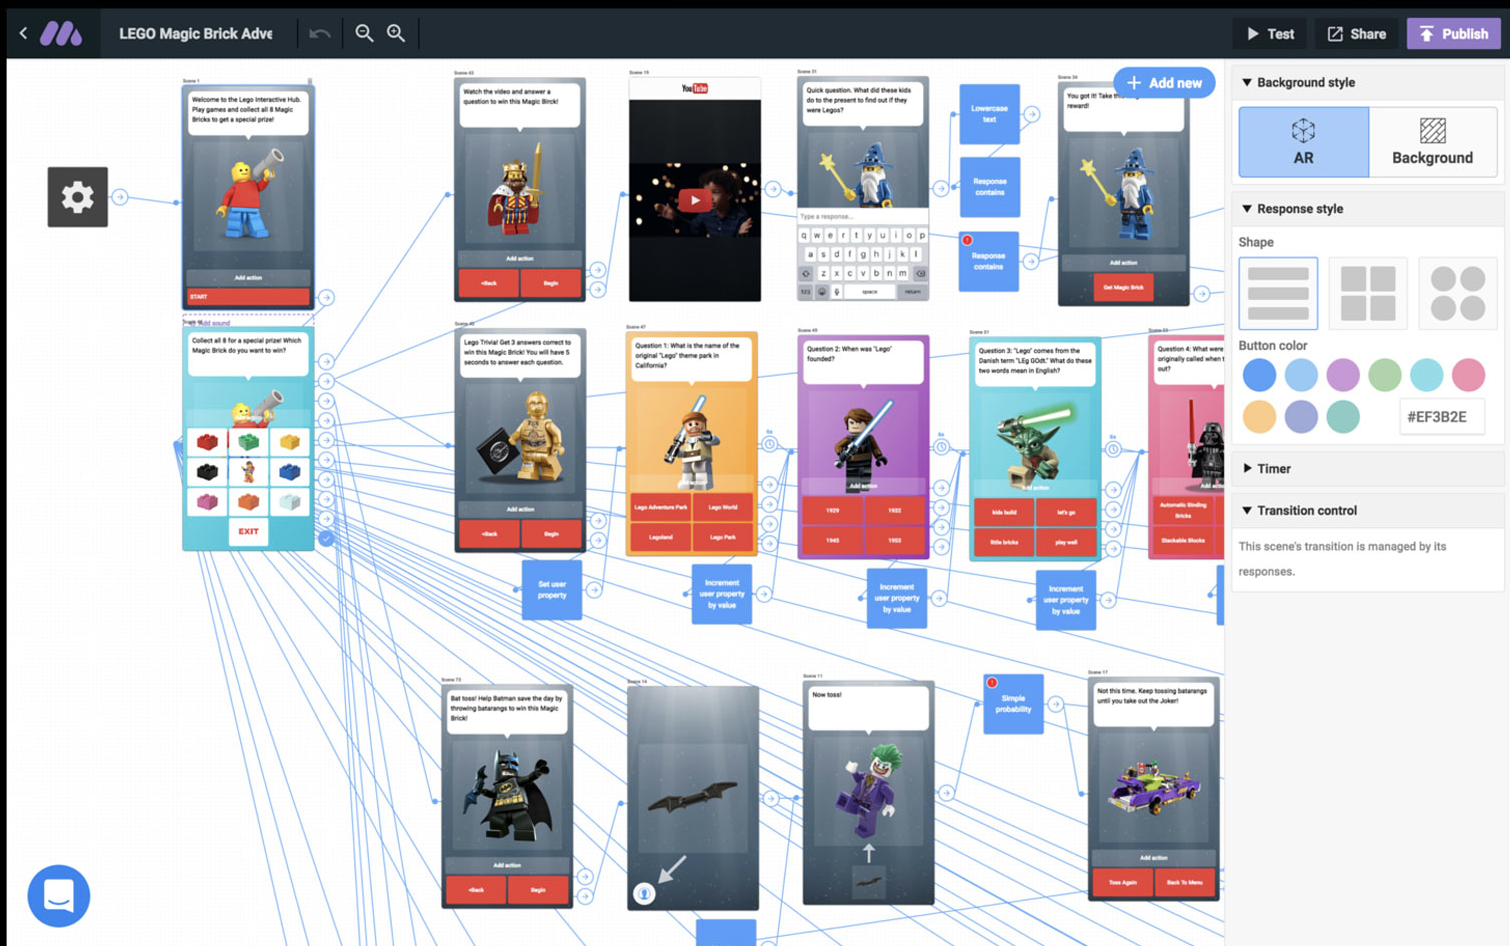Image resolution: width=1510 pixels, height=946 pixels.
Task: Open the Joker Now toss scene
Action: (868, 792)
